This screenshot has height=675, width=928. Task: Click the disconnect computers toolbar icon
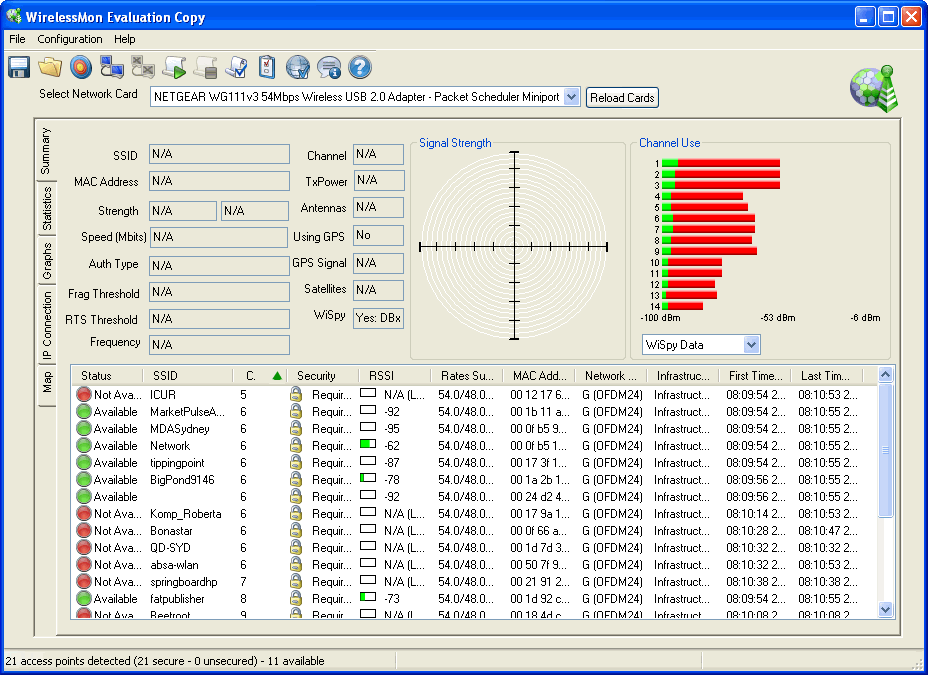click(143, 67)
